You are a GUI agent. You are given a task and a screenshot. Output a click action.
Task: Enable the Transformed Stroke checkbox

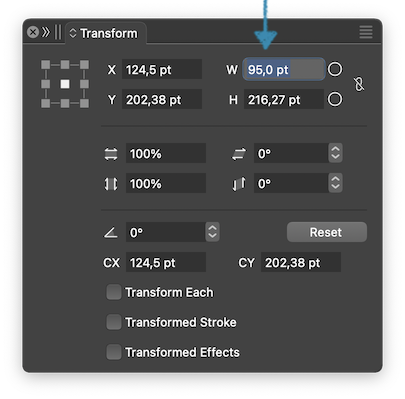coord(114,322)
